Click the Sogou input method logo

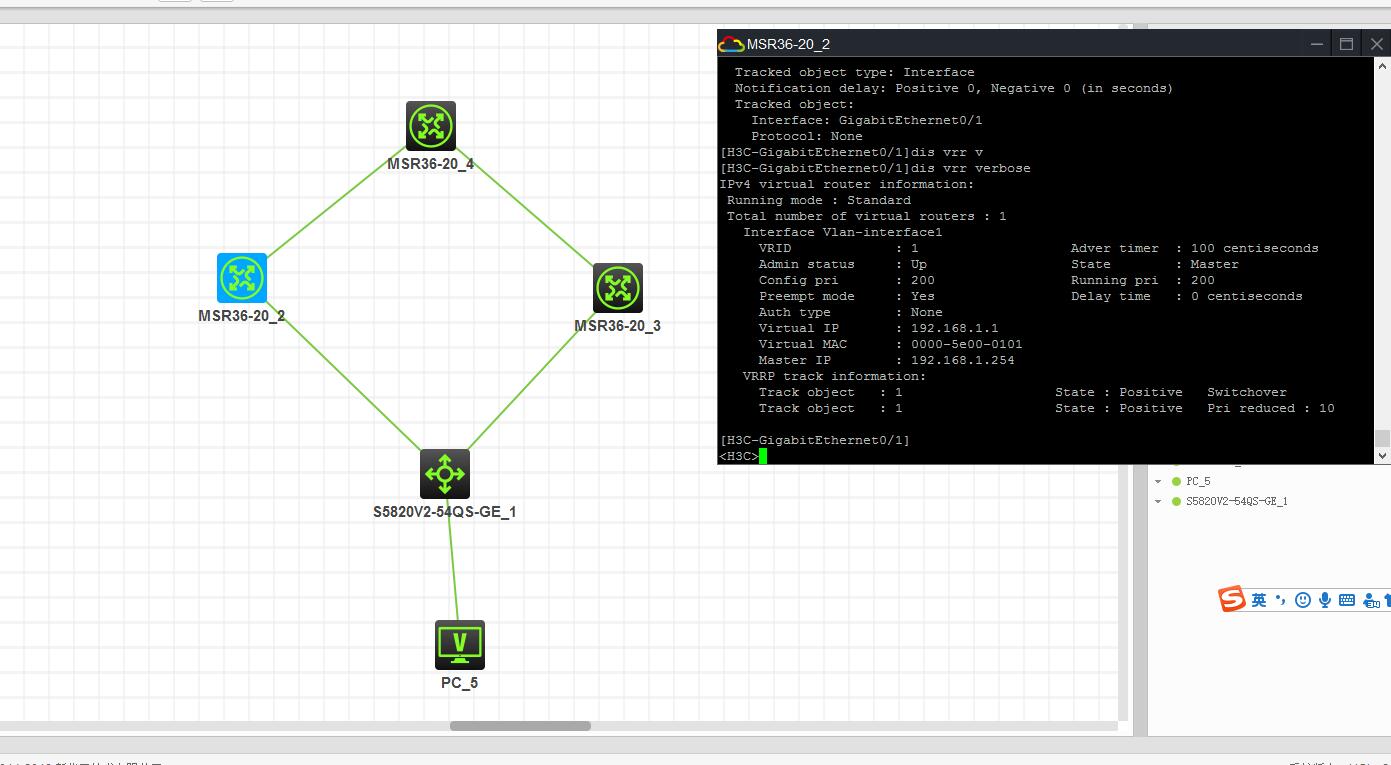point(1232,599)
